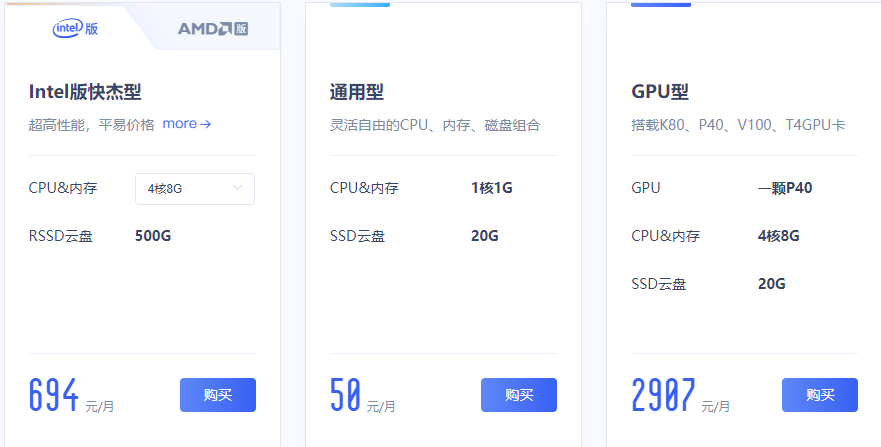Click the 超高性能，平易价格 description
The width and height of the screenshot is (881, 447).
click(x=92, y=125)
